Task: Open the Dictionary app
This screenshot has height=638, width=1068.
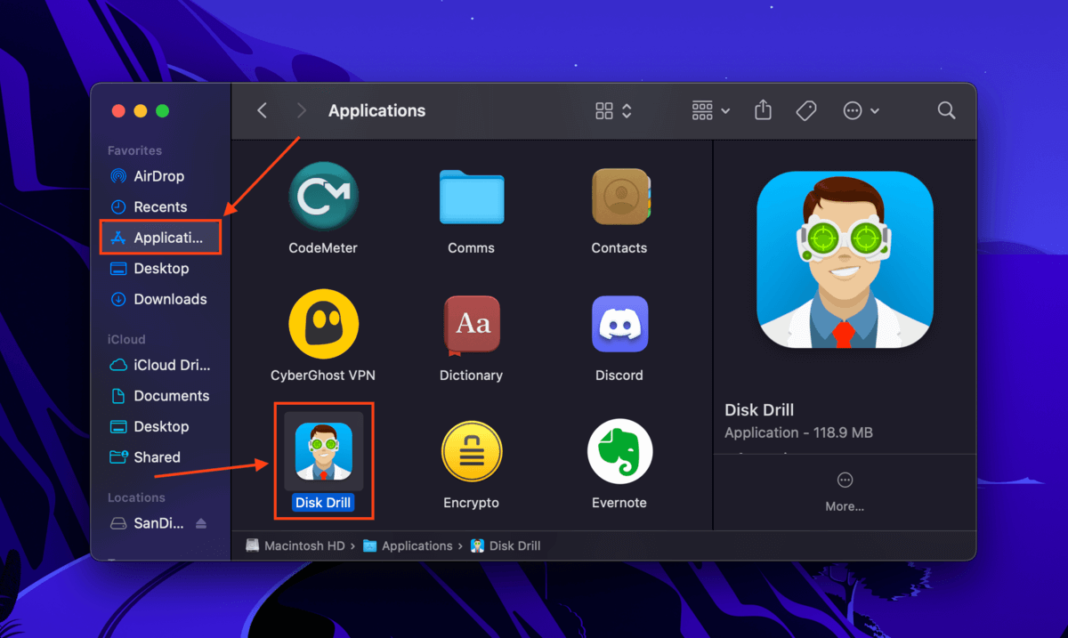Action: click(x=470, y=324)
